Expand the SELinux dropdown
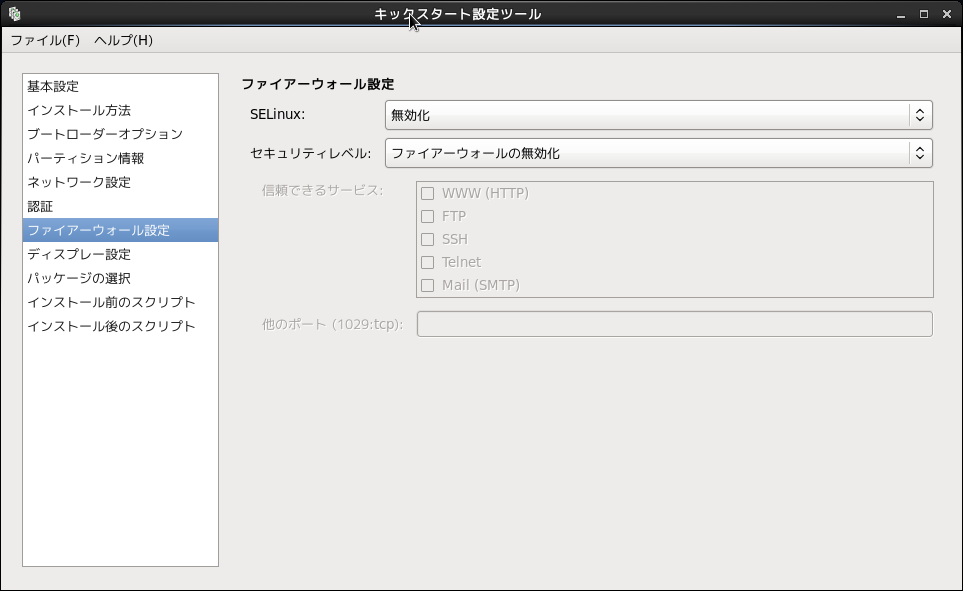Image resolution: width=963 pixels, height=591 pixels. pos(658,115)
